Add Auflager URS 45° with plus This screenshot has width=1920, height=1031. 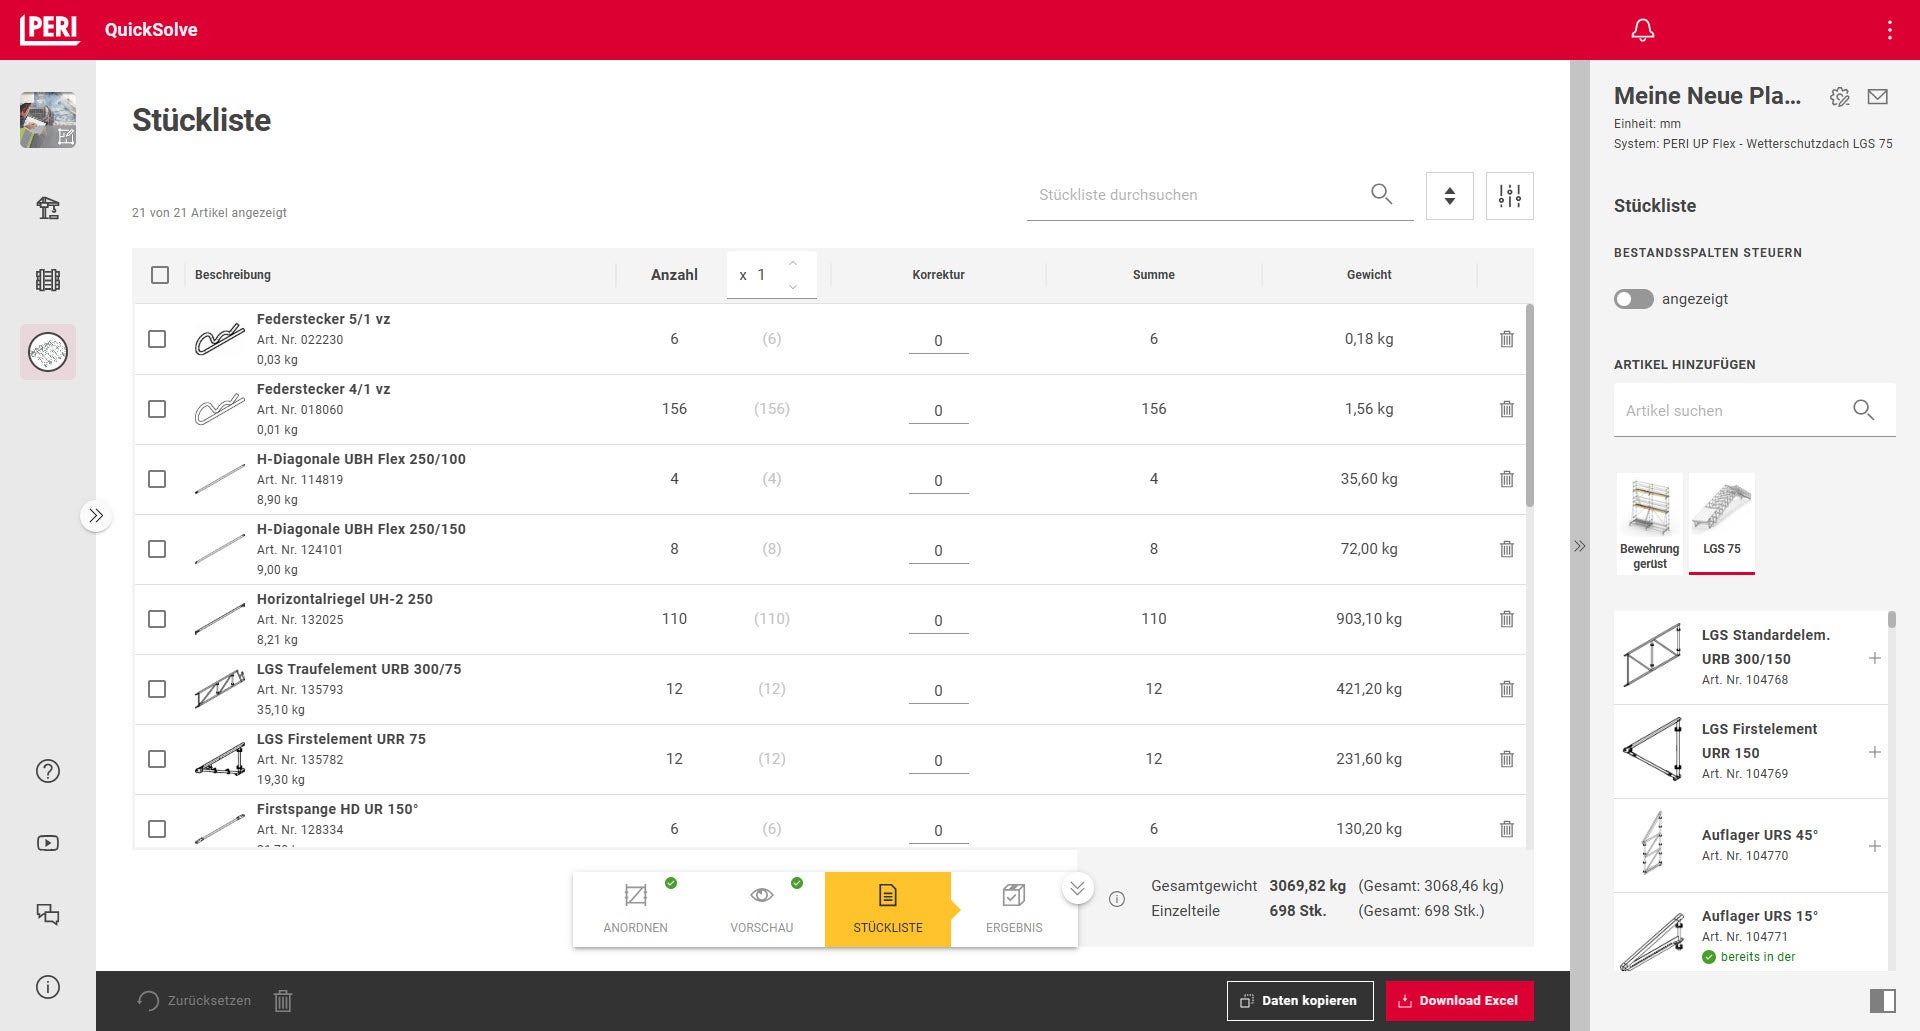point(1874,846)
